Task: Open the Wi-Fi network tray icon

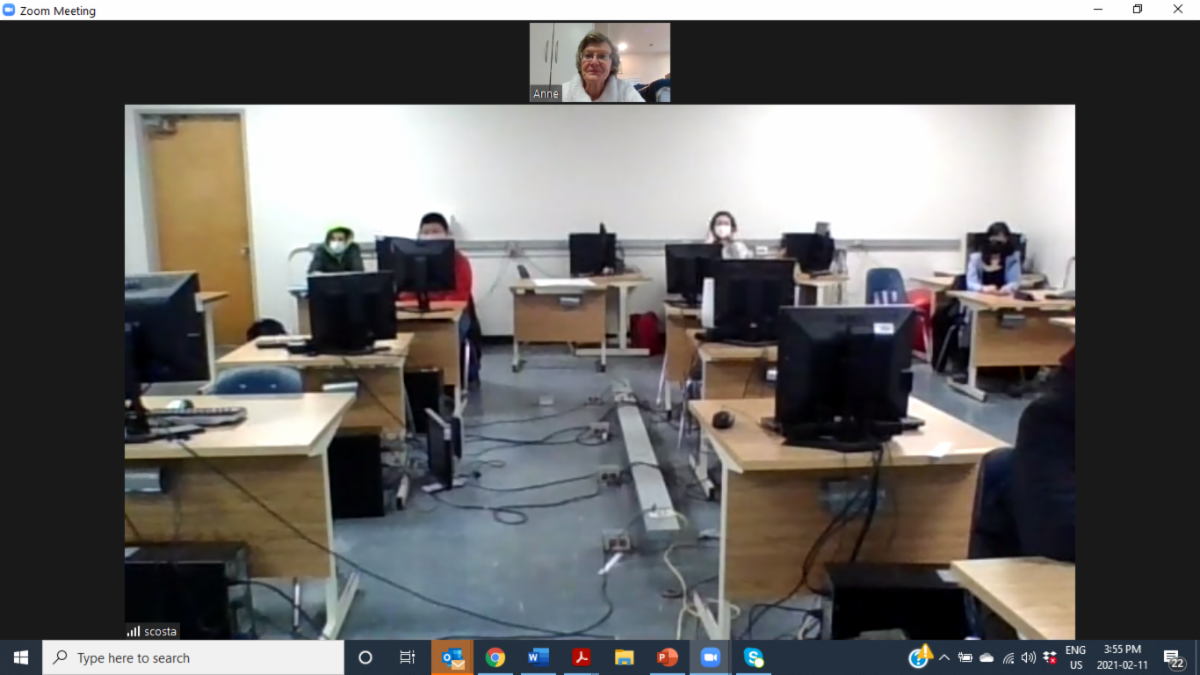Action: tap(1008, 657)
